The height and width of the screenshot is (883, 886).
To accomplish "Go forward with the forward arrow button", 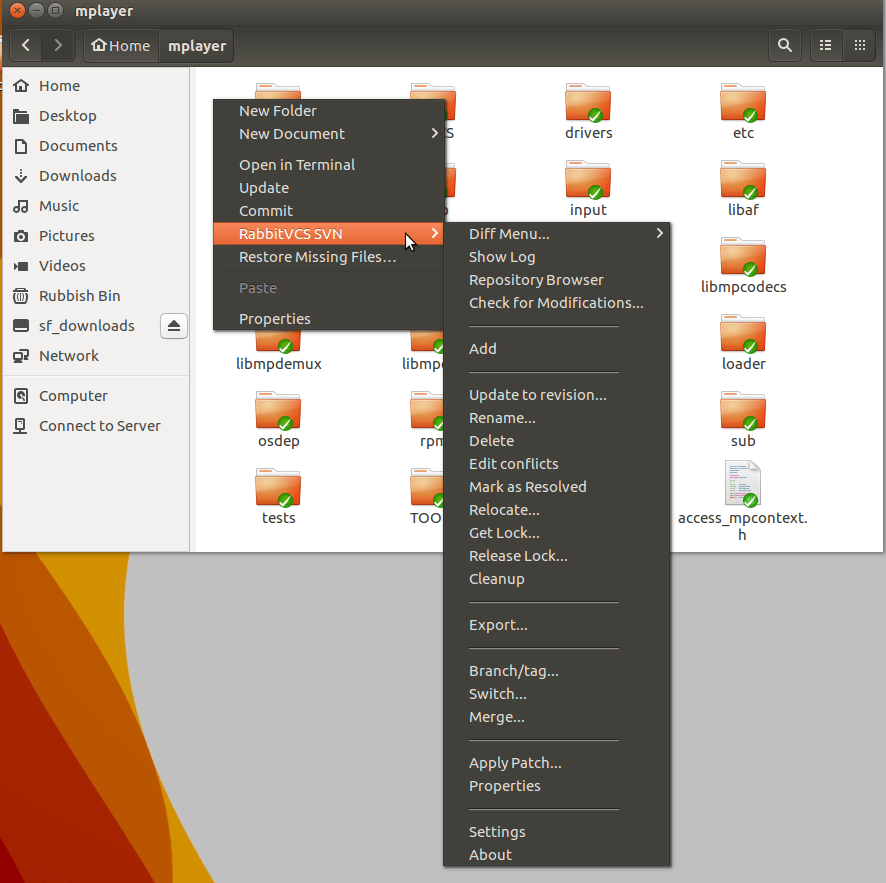I will 58,45.
